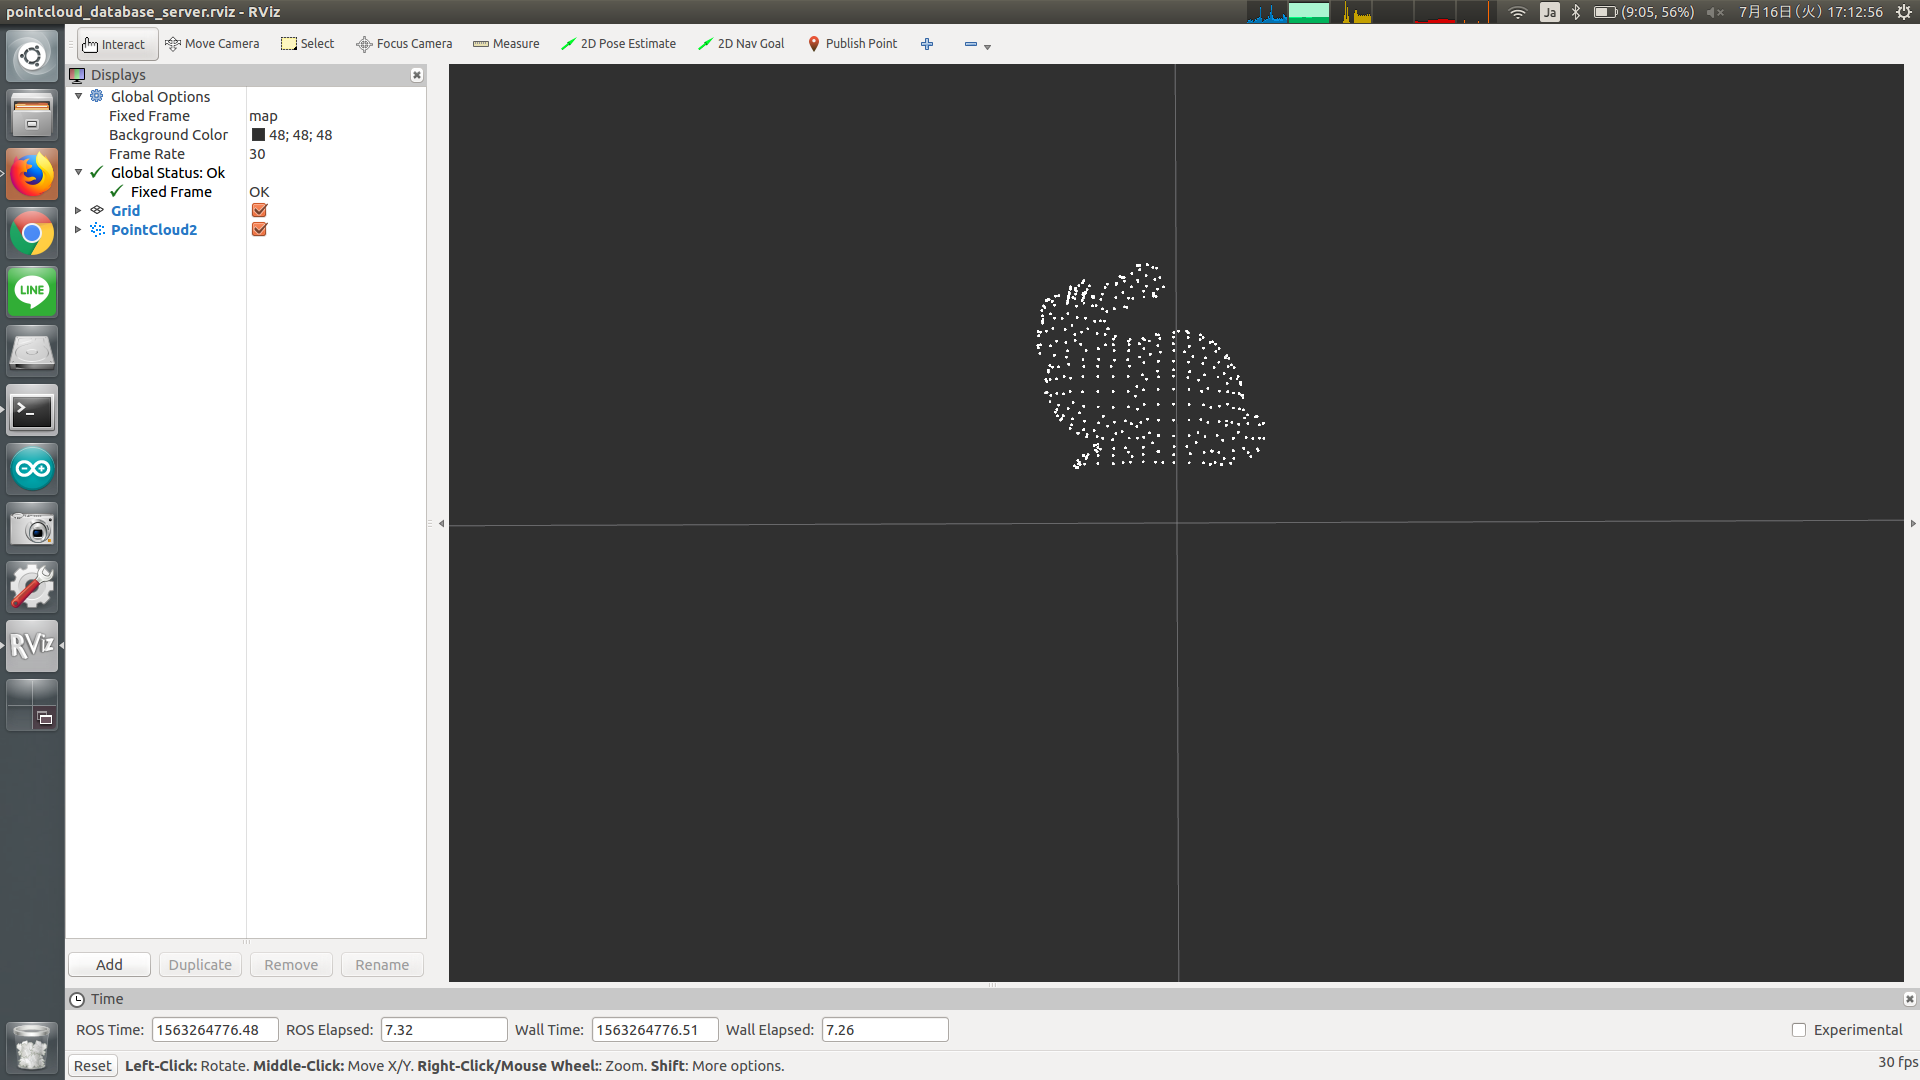Image resolution: width=1920 pixels, height=1080 pixels.
Task: Click the Wall Elapsed field
Action: [885, 1030]
